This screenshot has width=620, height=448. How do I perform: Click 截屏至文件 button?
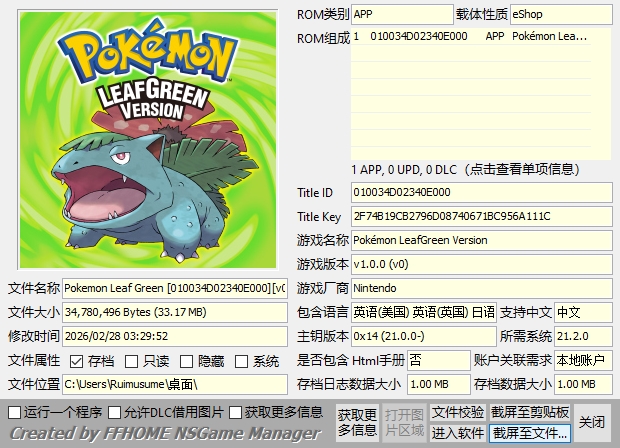530,433
